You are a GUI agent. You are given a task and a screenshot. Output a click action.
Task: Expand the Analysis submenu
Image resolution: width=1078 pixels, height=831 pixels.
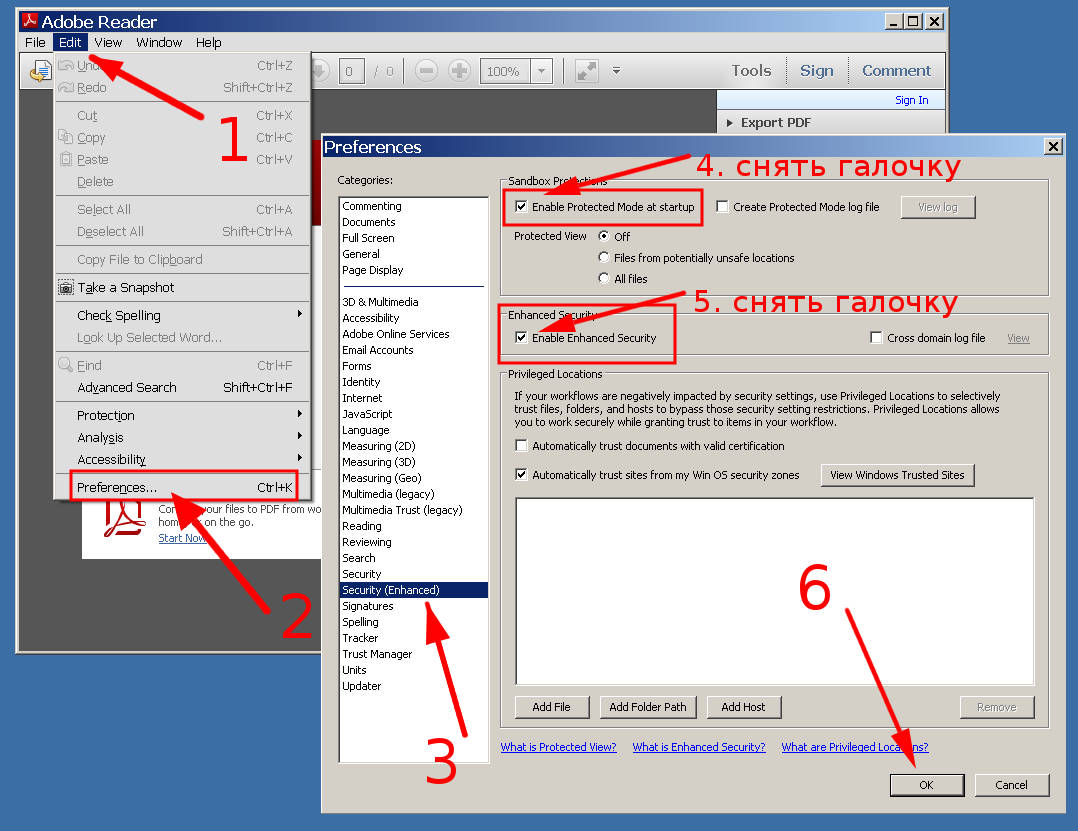click(300, 436)
